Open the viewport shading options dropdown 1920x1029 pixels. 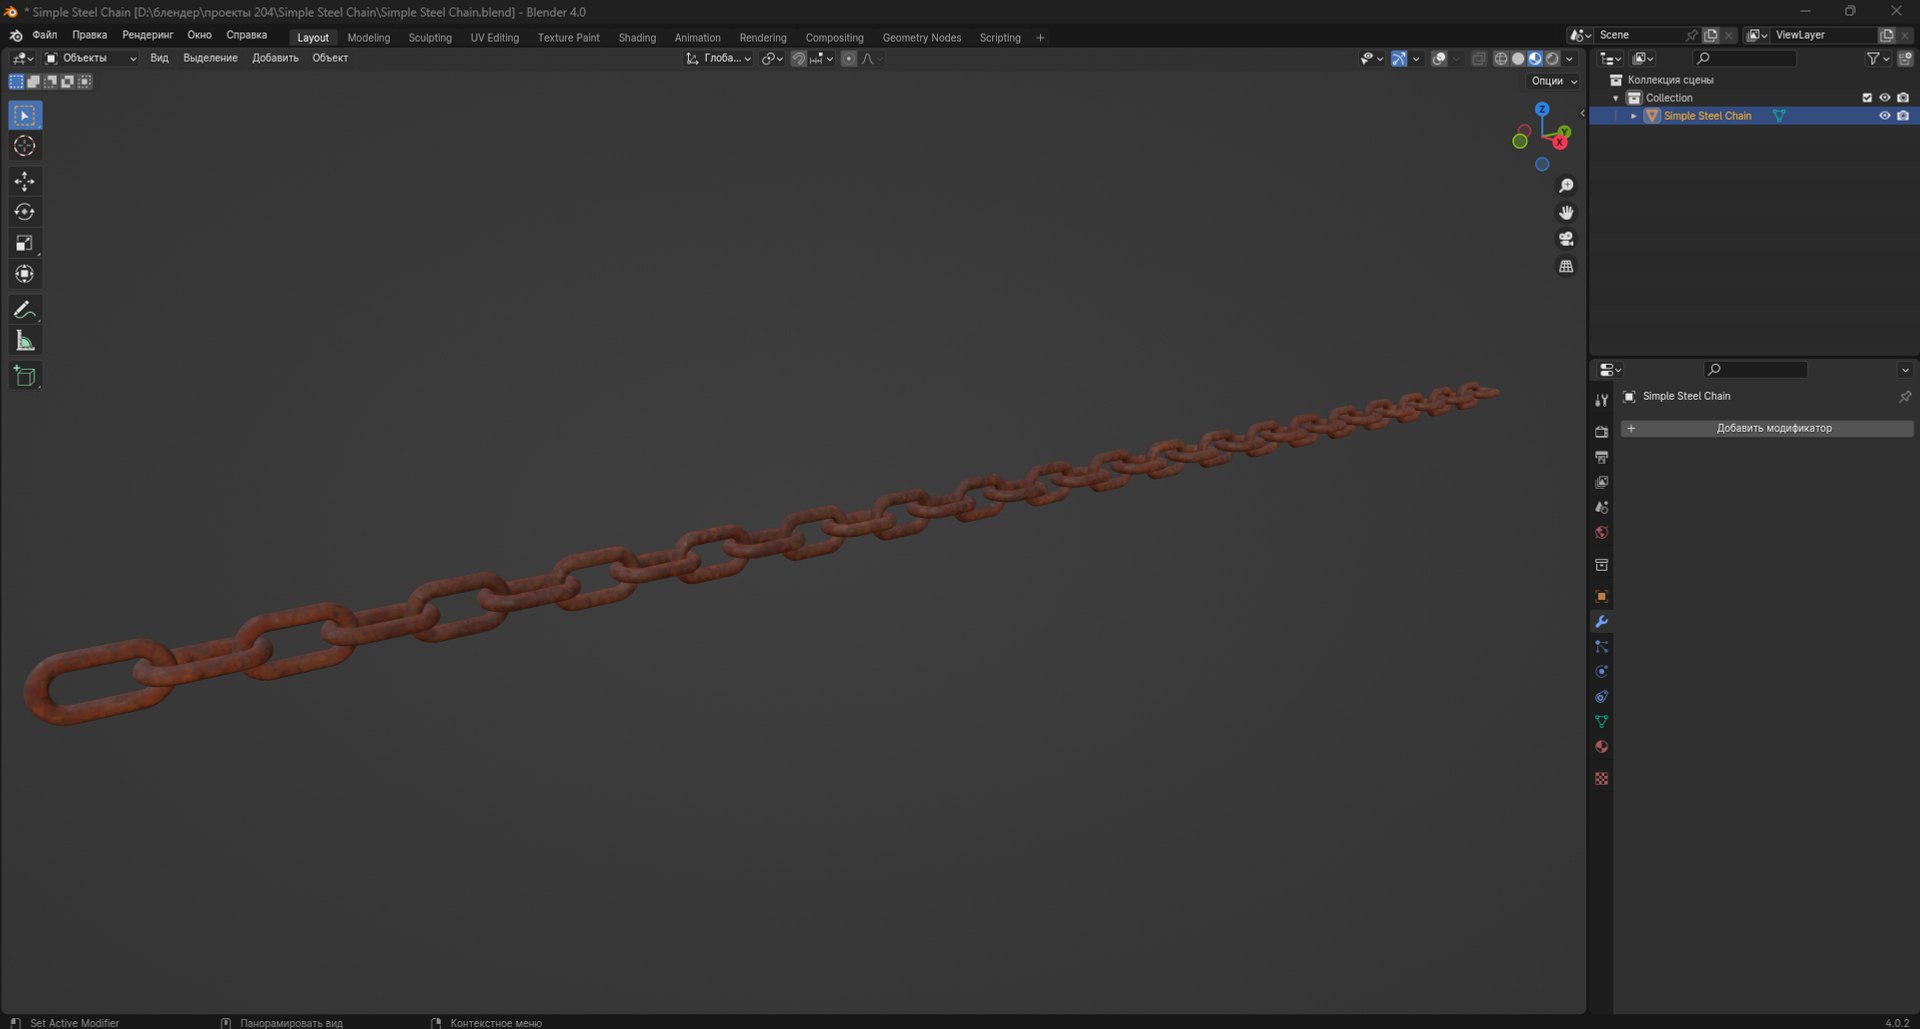pyautogui.click(x=1570, y=59)
